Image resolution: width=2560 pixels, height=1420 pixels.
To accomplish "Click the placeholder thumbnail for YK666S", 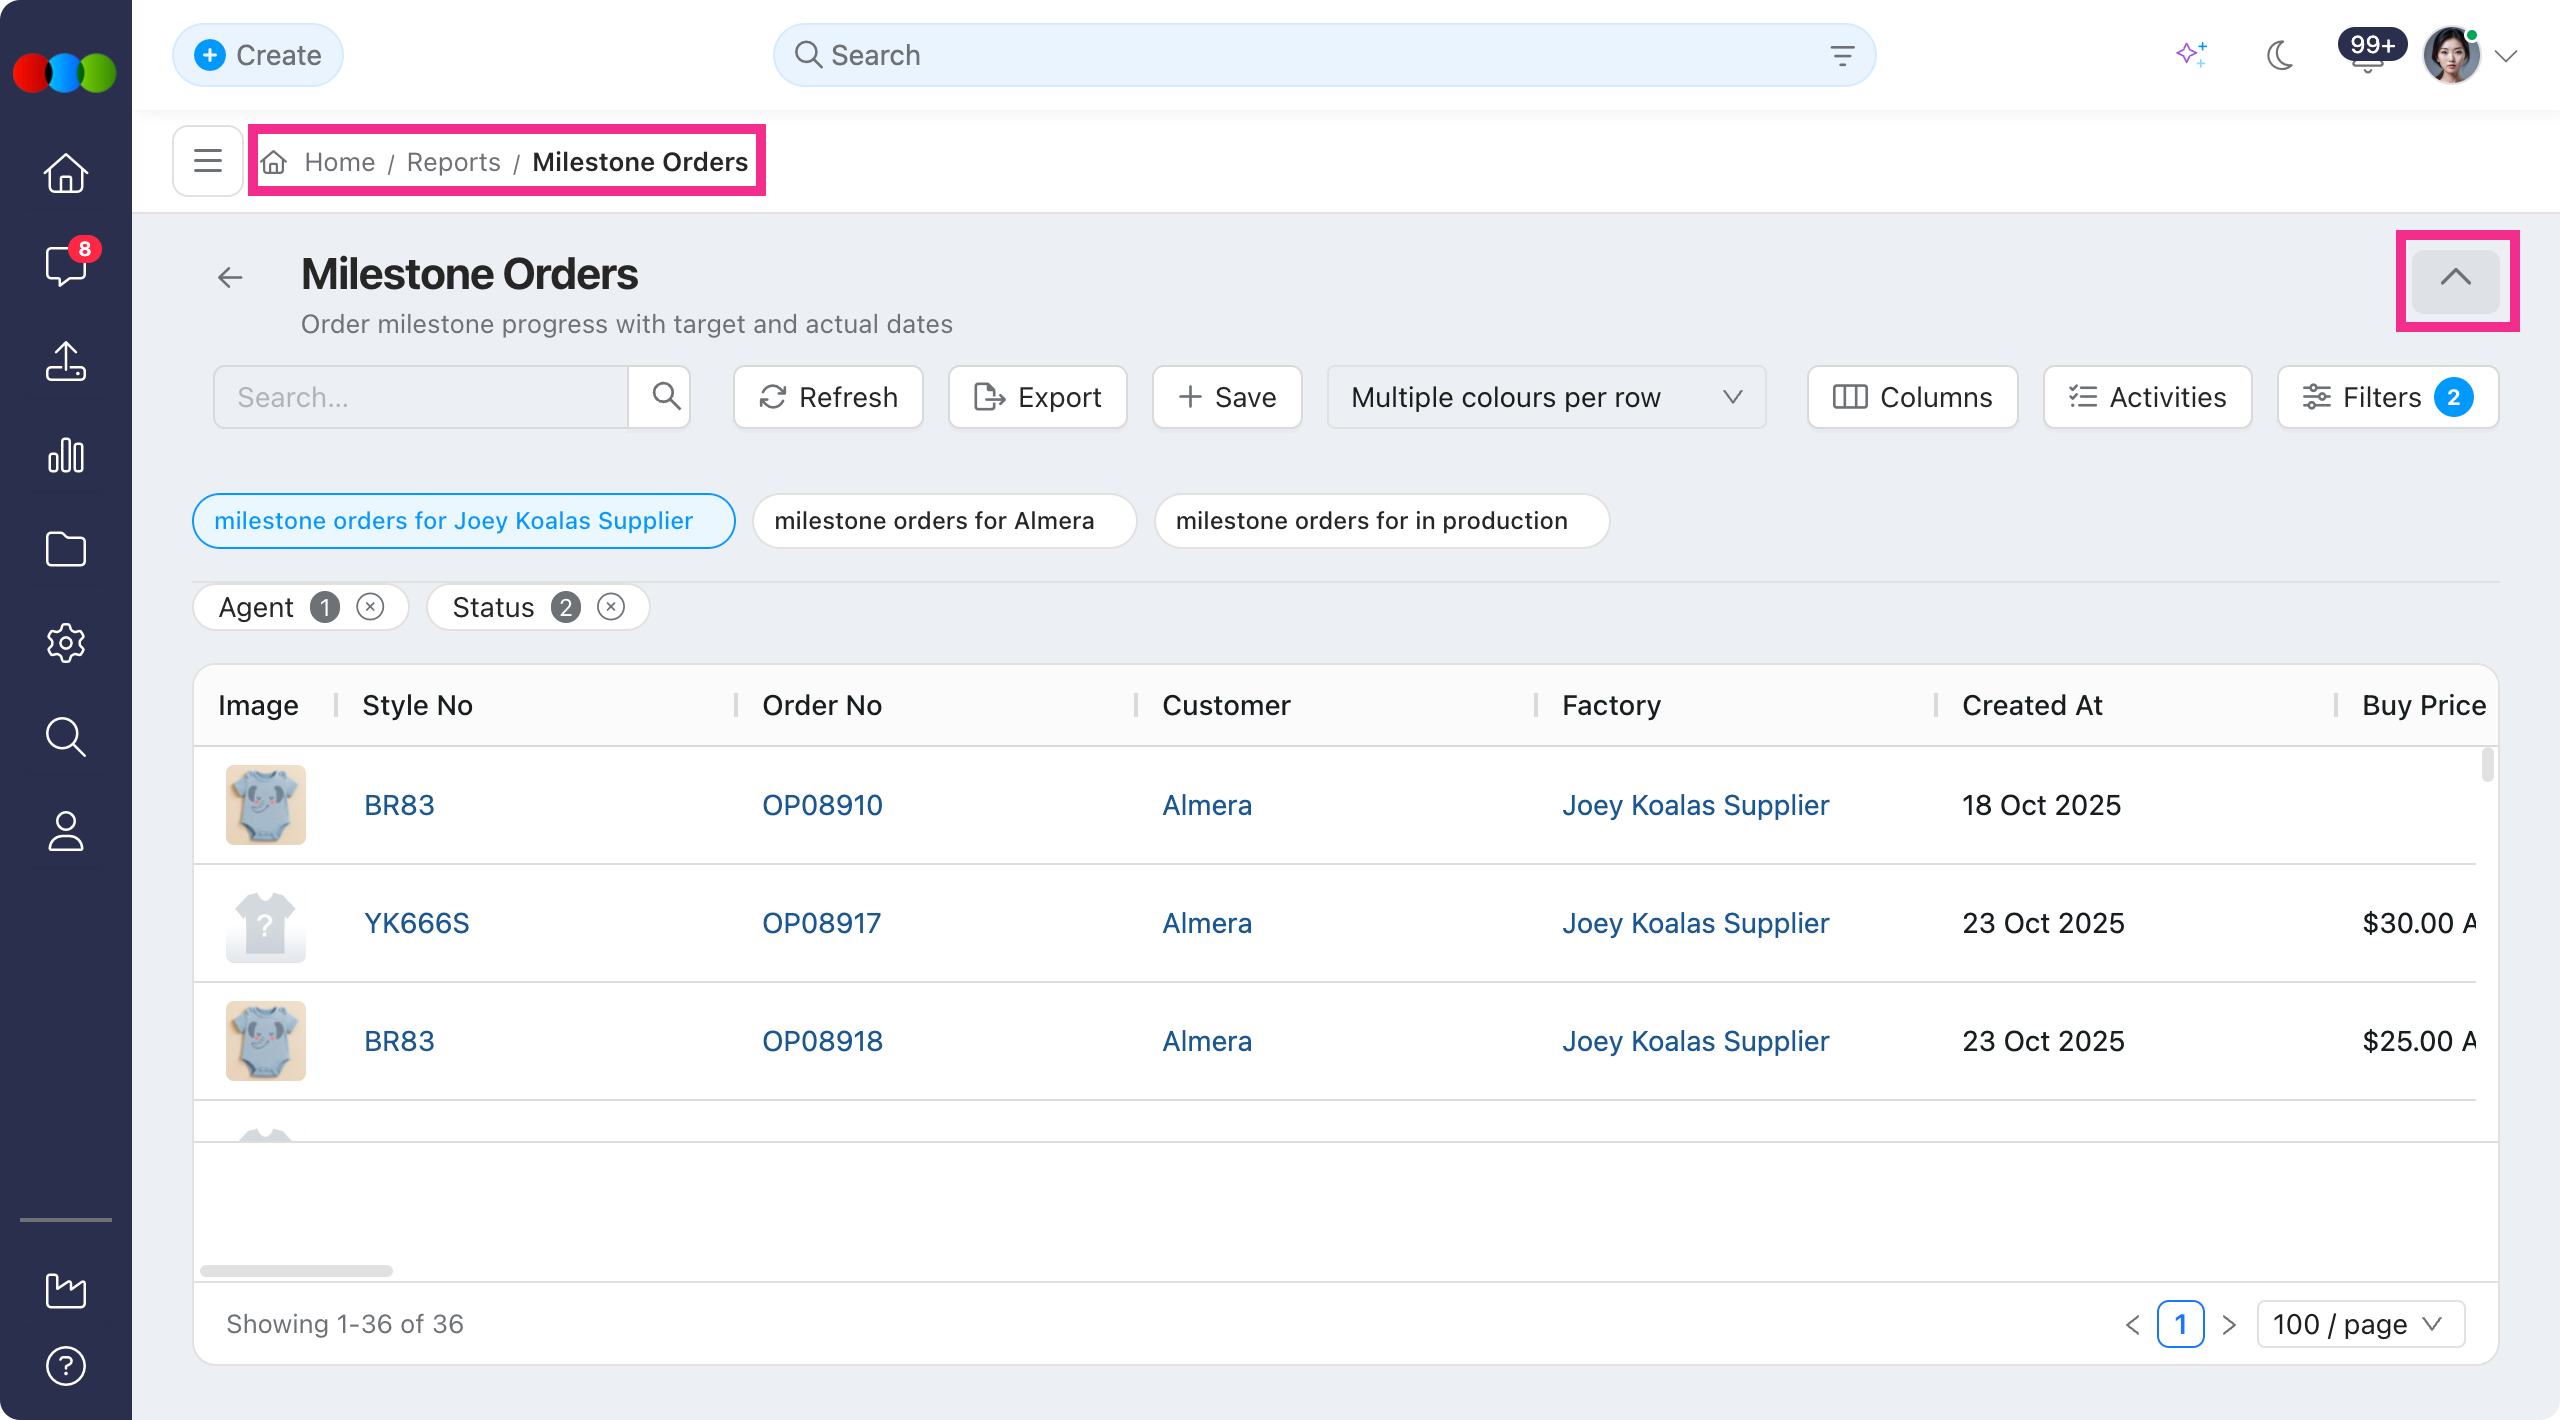I will click(x=266, y=923).
